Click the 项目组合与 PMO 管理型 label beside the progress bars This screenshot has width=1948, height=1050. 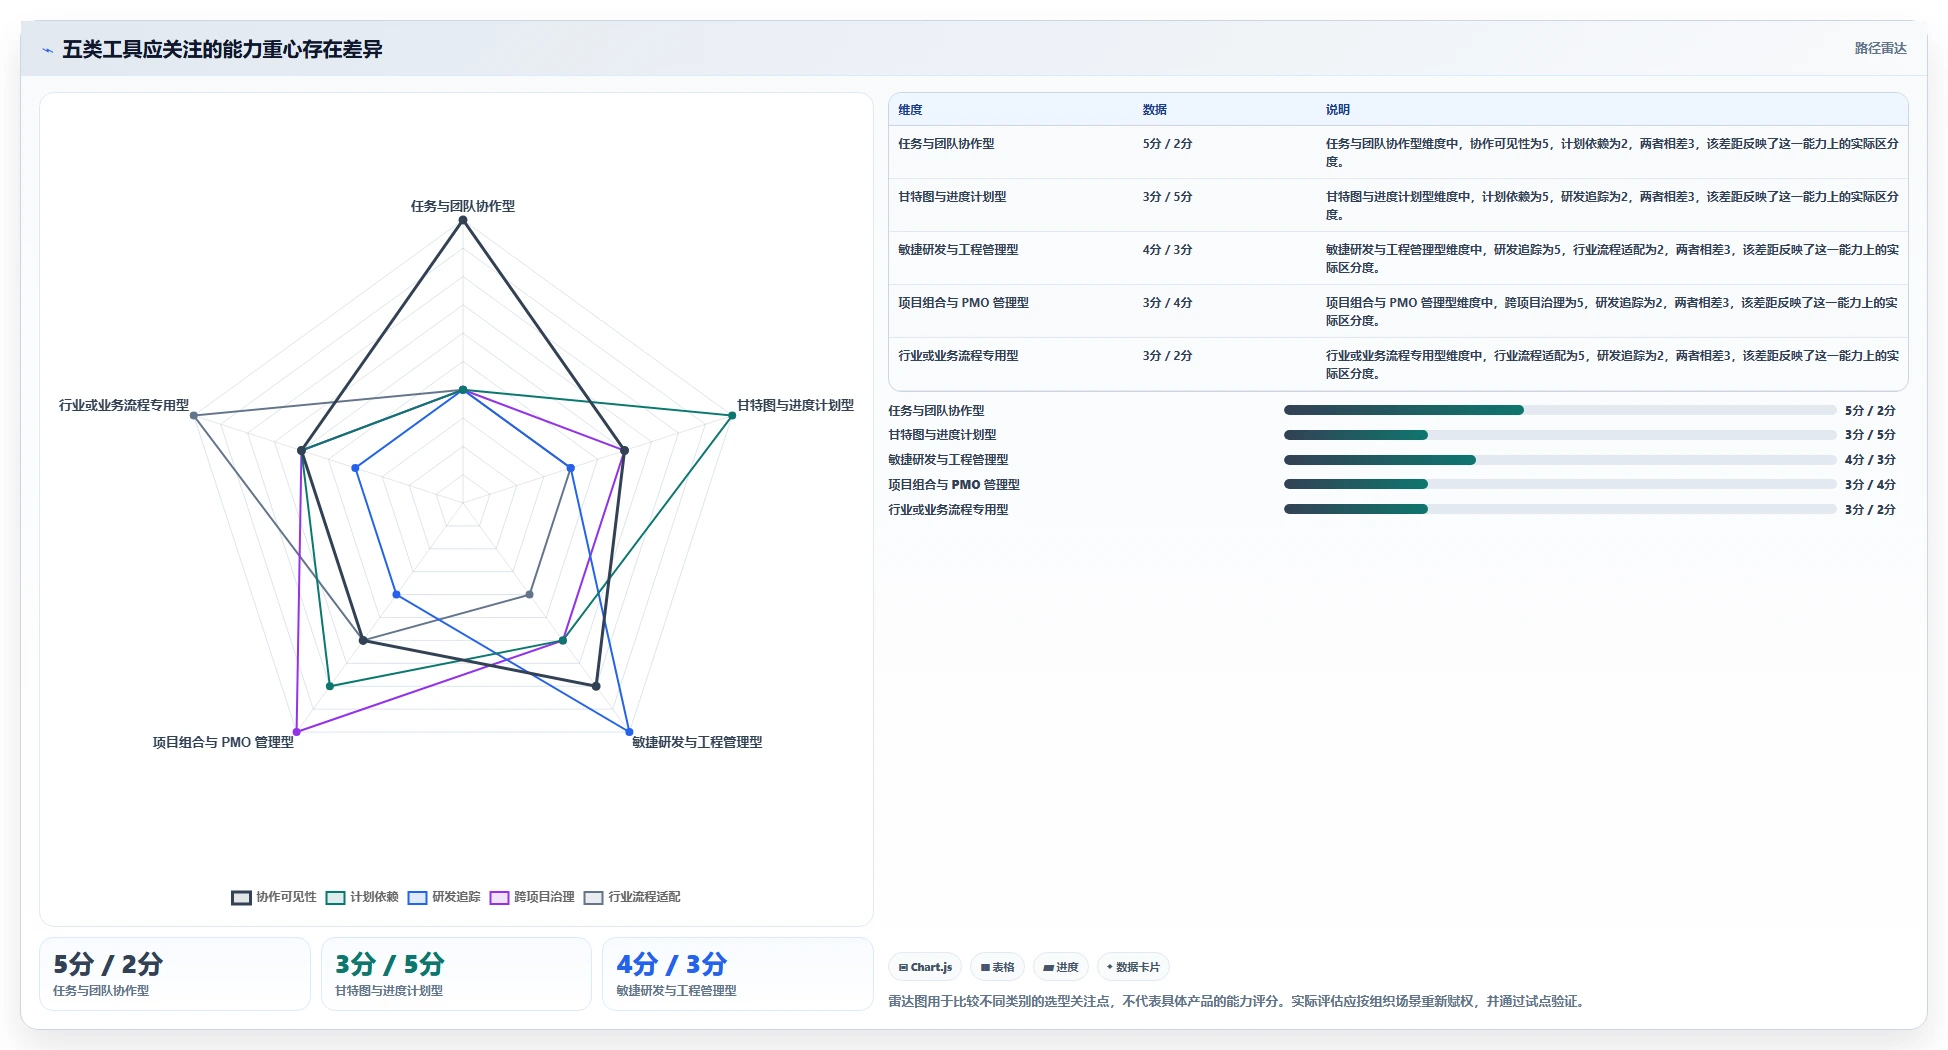(954, 485)
